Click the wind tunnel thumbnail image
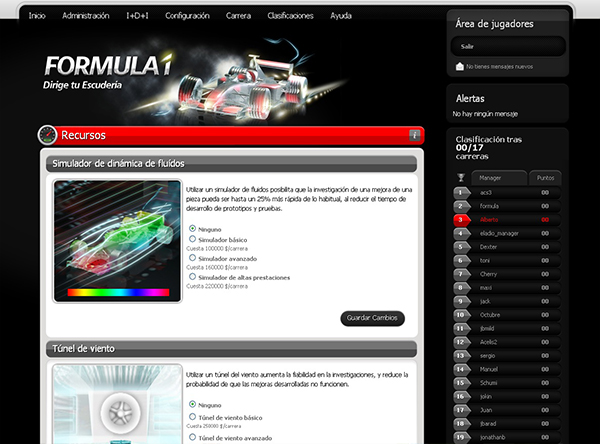This screenshot has width=600, height=444. click(x=117, y=404)
